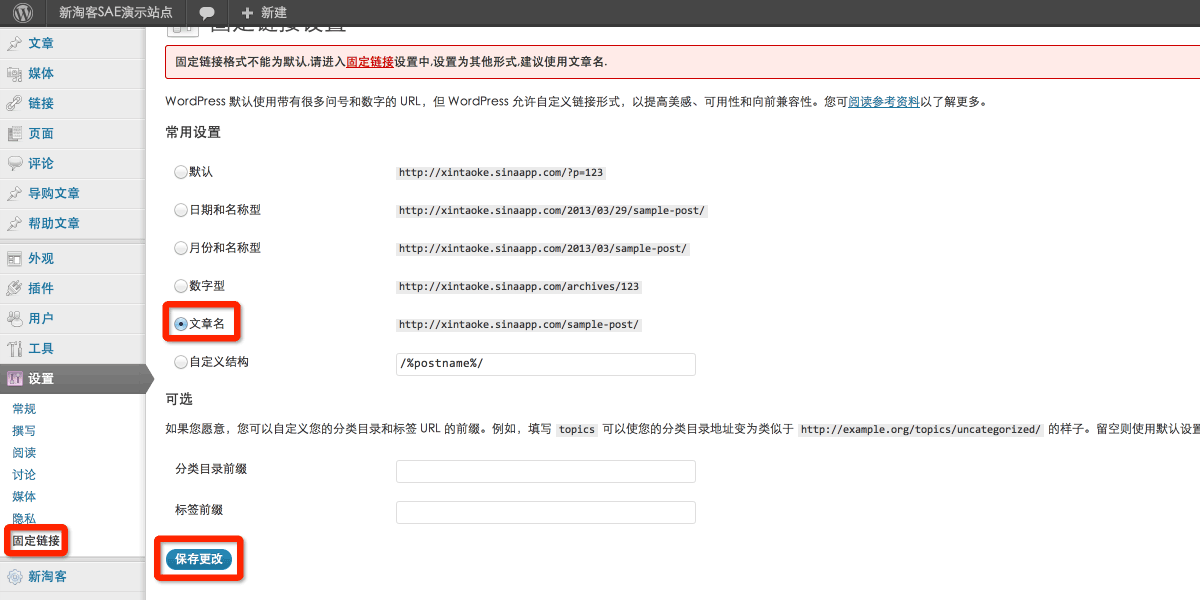1200x600 pixels.
Task: Select the 数字型 radio button
Action: coord(181,286)
